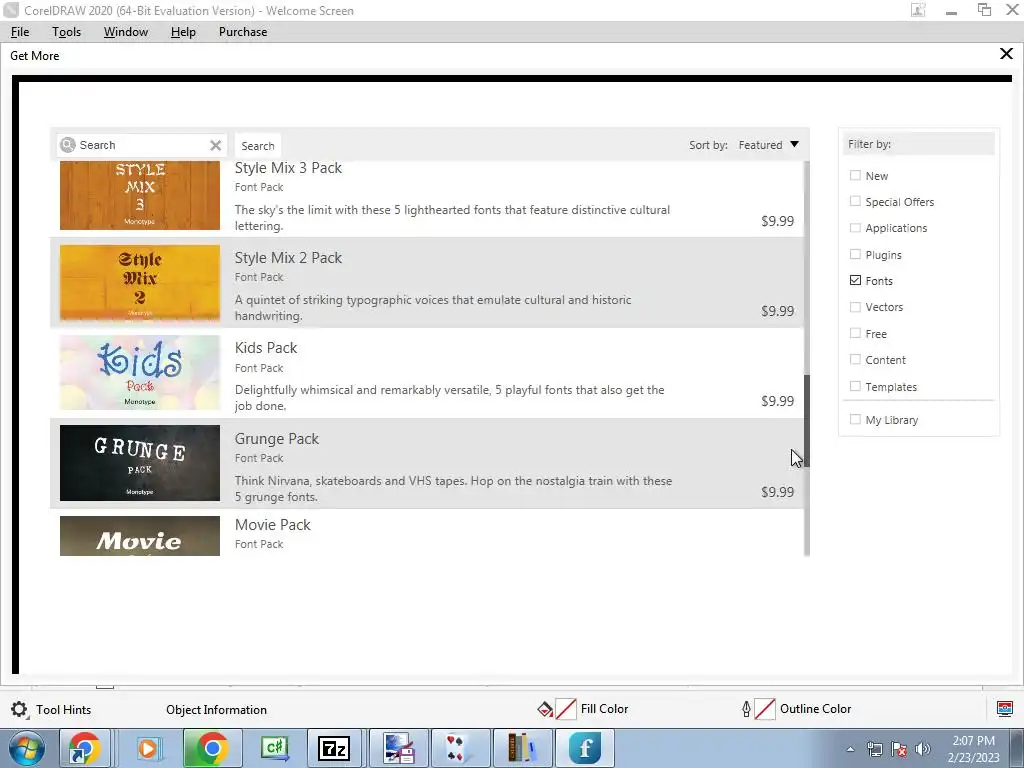
Task: Open Chrome shortcut in taskbar
Action: [x=84, y=748]
